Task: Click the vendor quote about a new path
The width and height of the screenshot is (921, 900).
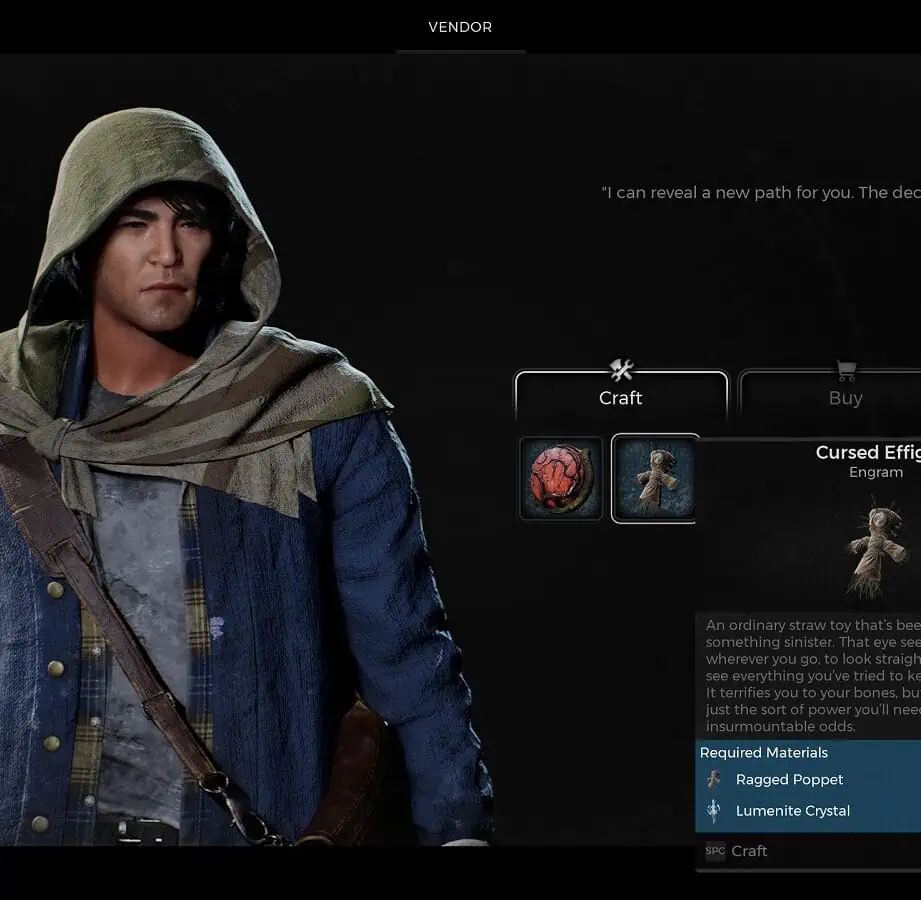Action: (761, 193)
